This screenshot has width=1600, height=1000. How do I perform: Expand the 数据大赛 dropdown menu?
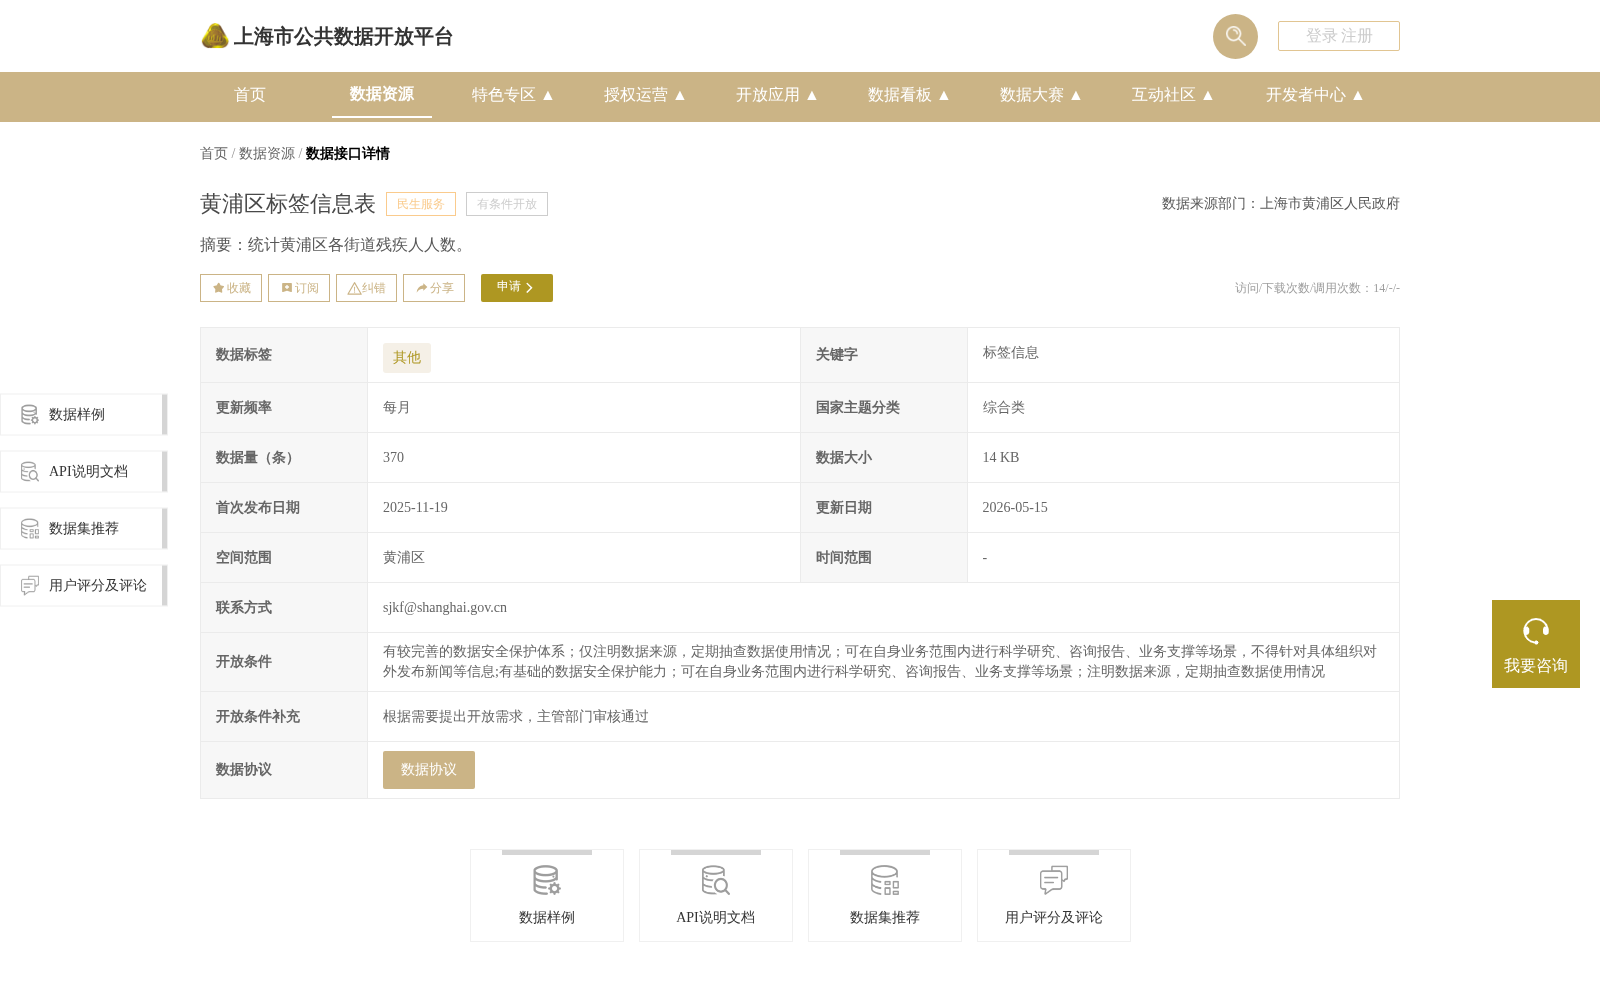tap(1041, 95)
